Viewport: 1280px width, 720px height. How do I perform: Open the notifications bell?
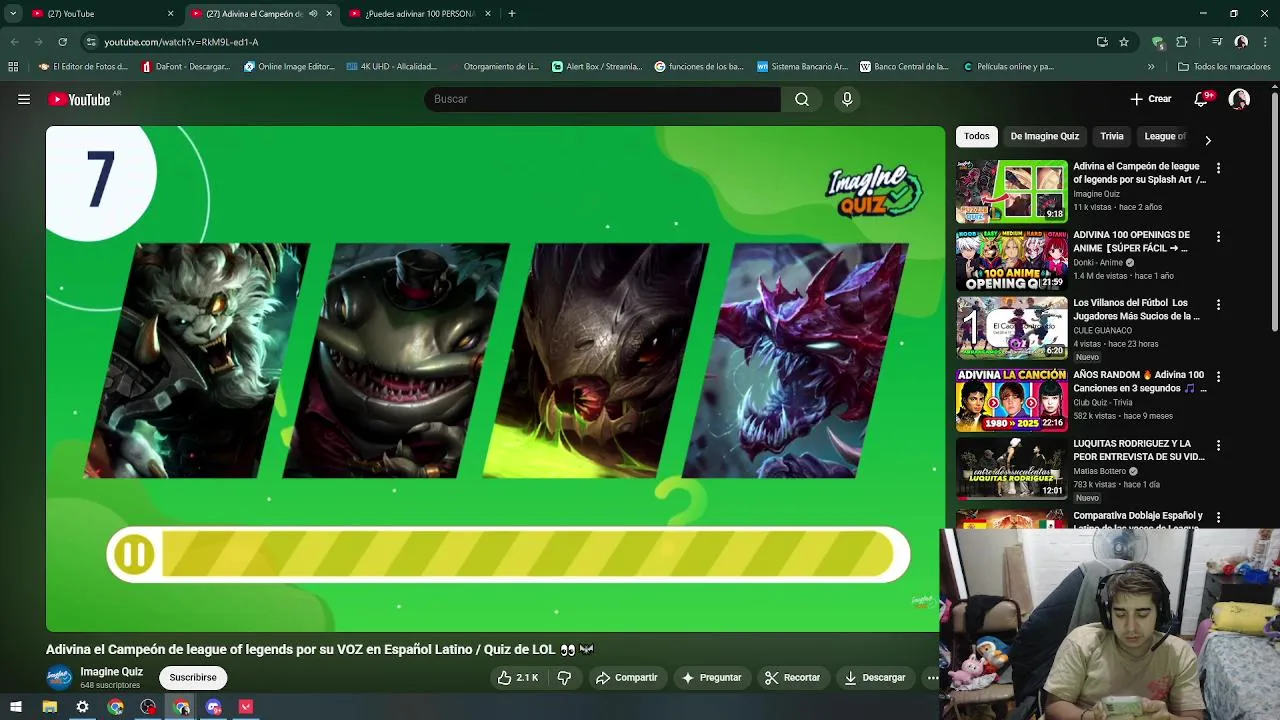1202,99
